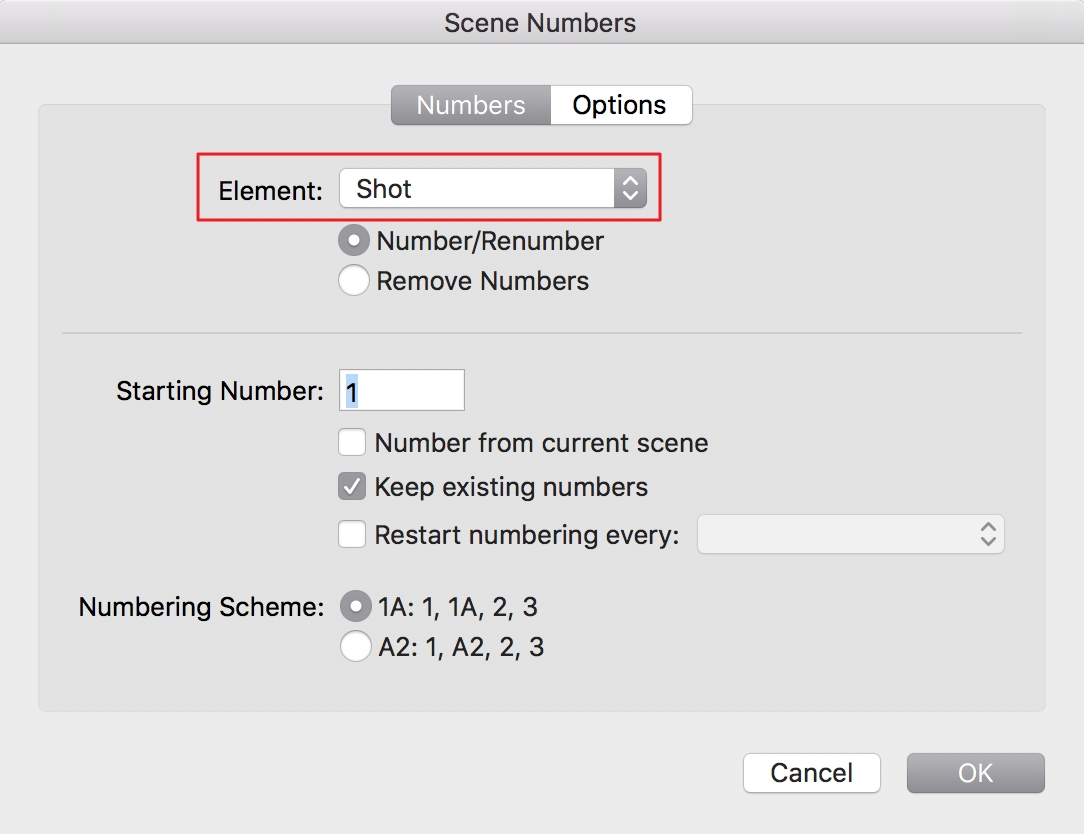Viewport: 1084px width, 834px height.
Task: Enable Number from current scene checkbox
Action: tap(352, 443)
